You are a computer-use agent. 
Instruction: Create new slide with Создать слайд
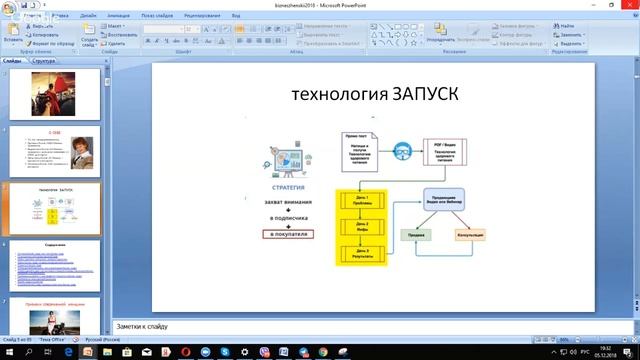pos(89,35)
